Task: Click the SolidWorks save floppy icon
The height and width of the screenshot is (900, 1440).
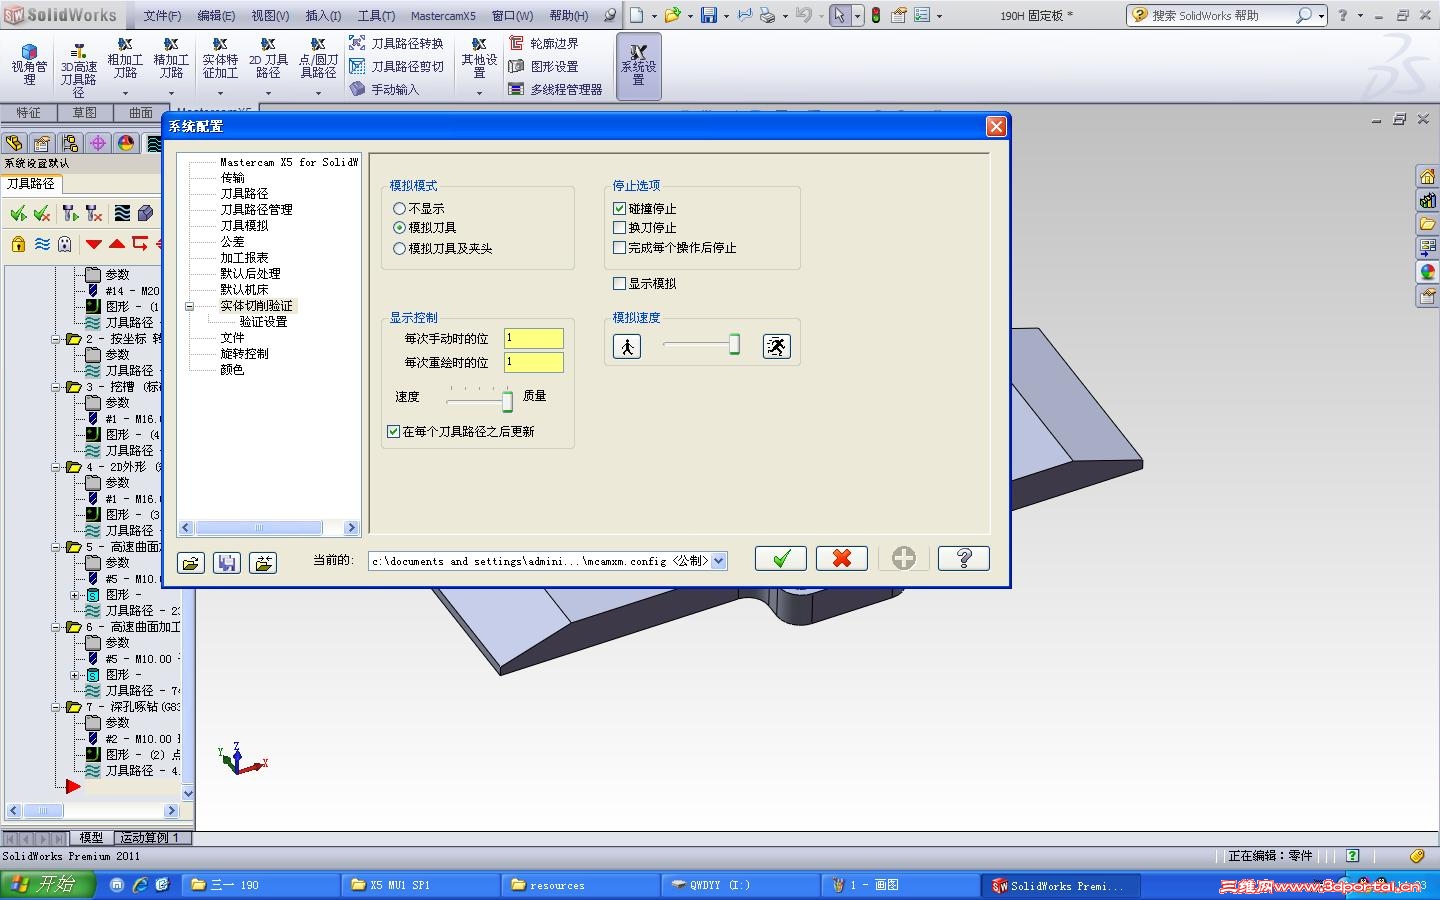Action: (709, 15)
